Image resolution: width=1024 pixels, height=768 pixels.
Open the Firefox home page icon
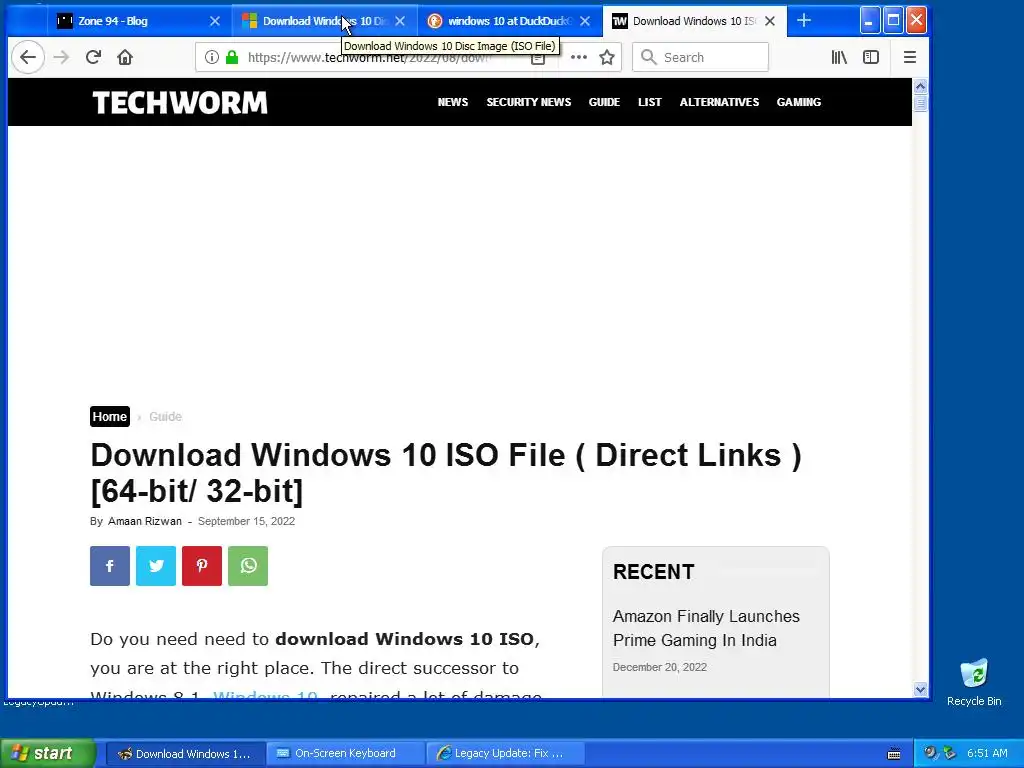tap(125, 57)
